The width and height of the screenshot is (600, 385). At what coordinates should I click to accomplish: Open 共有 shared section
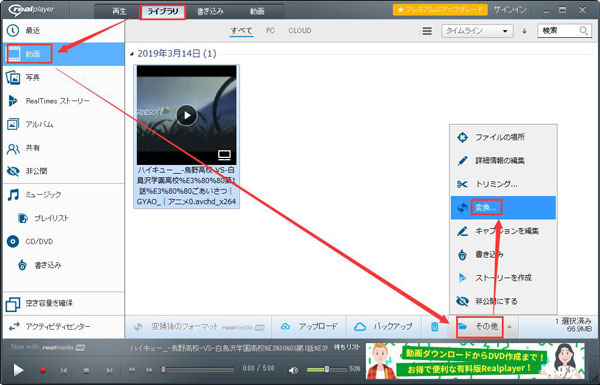click(63, 148)
